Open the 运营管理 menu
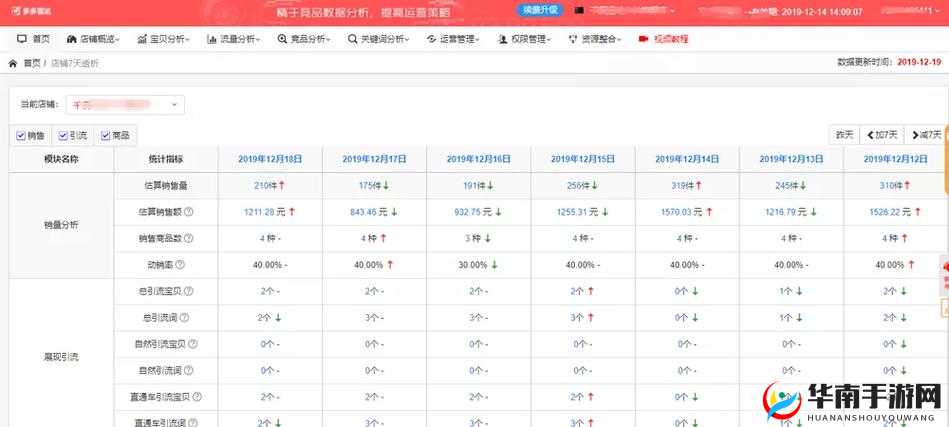Image resolution: width=949 pixels, height=427 pixels. click(459, 39)
